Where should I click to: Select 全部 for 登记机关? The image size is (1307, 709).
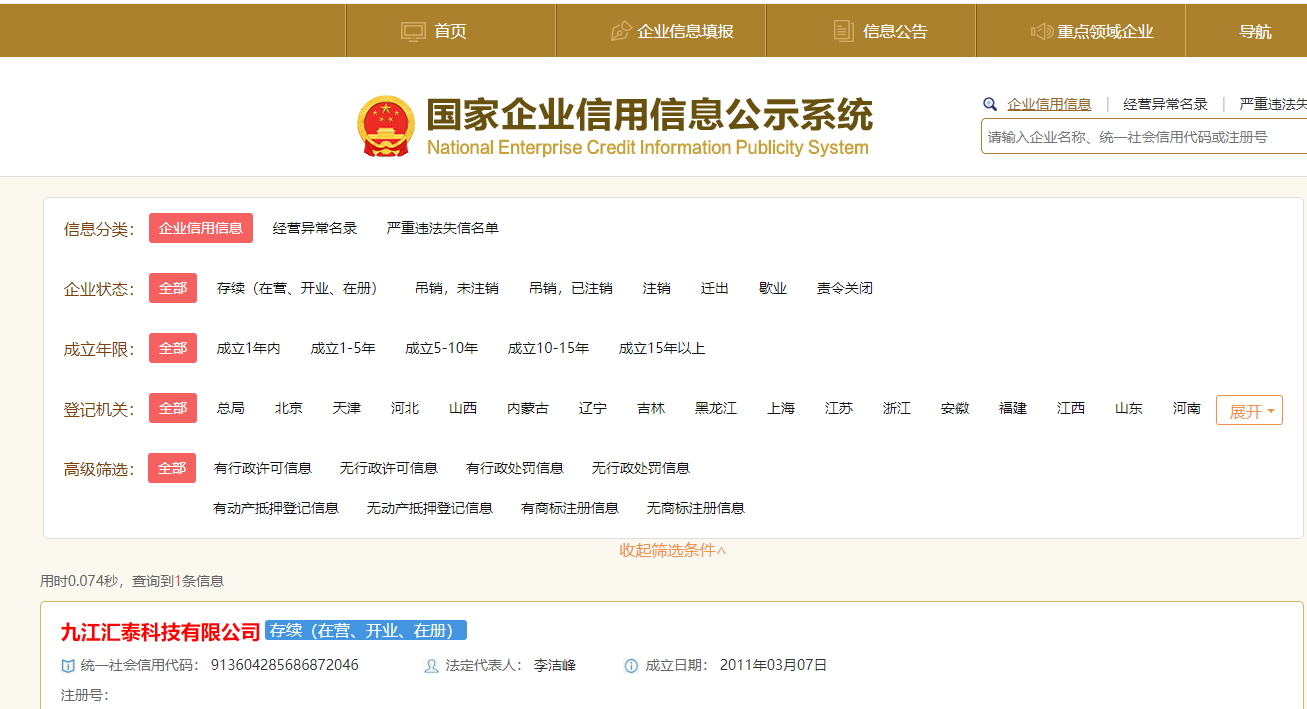pyautogui.click(x=173, y=408)
